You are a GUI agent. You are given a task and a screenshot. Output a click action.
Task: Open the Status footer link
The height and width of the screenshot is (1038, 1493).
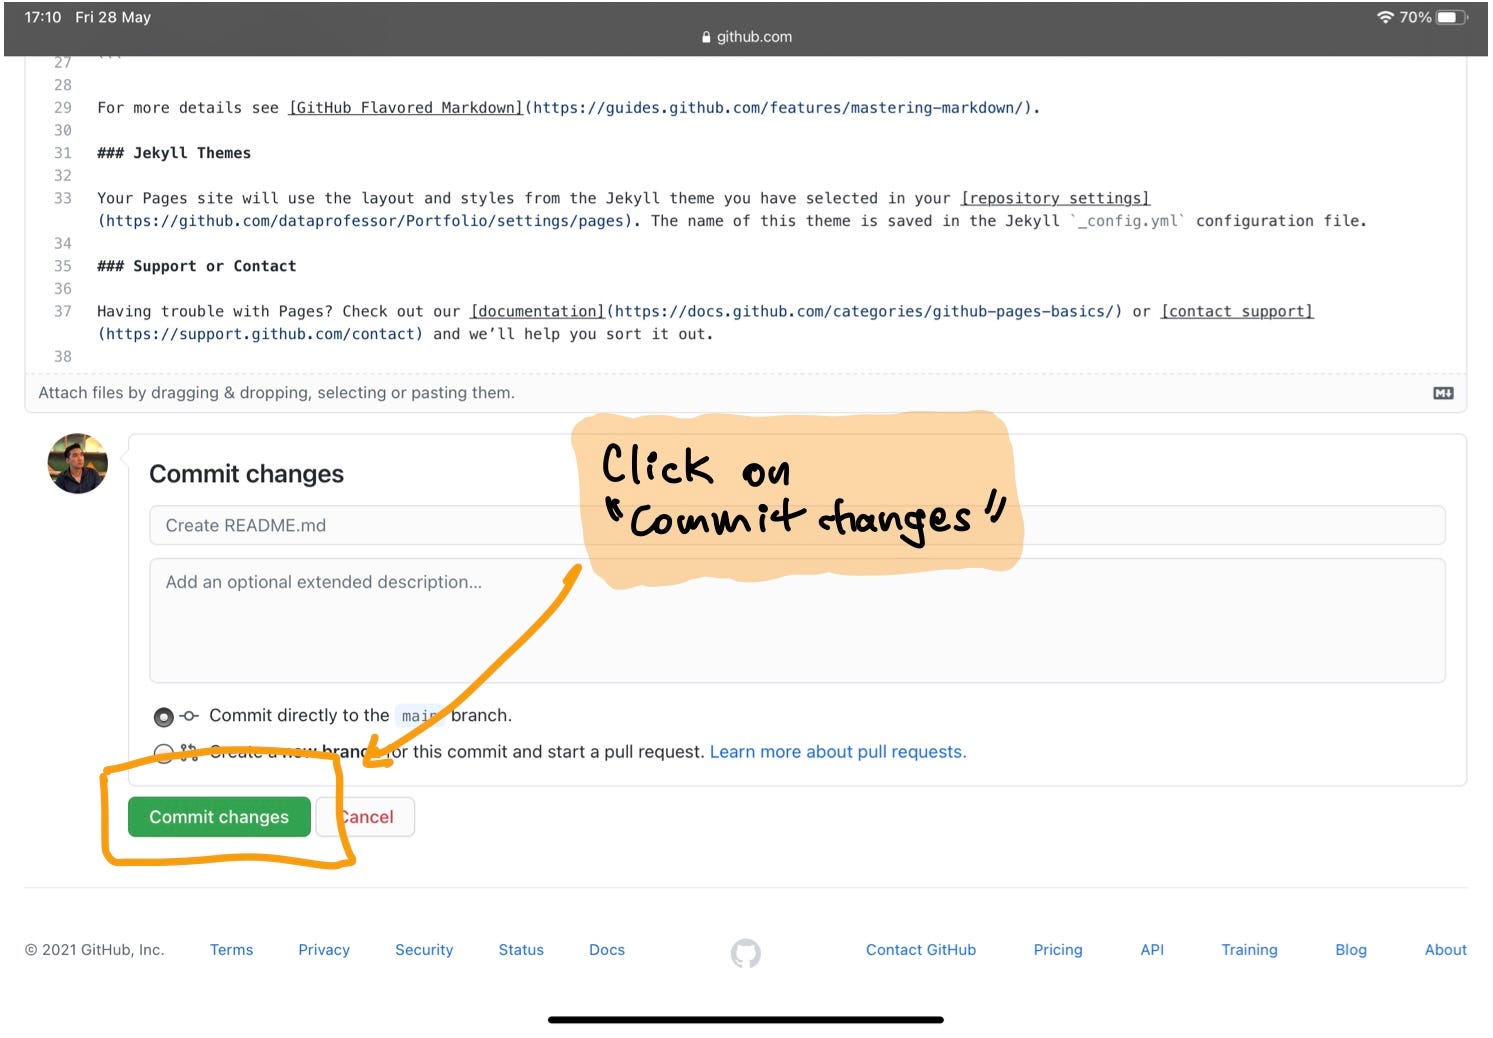coord(521,950)
